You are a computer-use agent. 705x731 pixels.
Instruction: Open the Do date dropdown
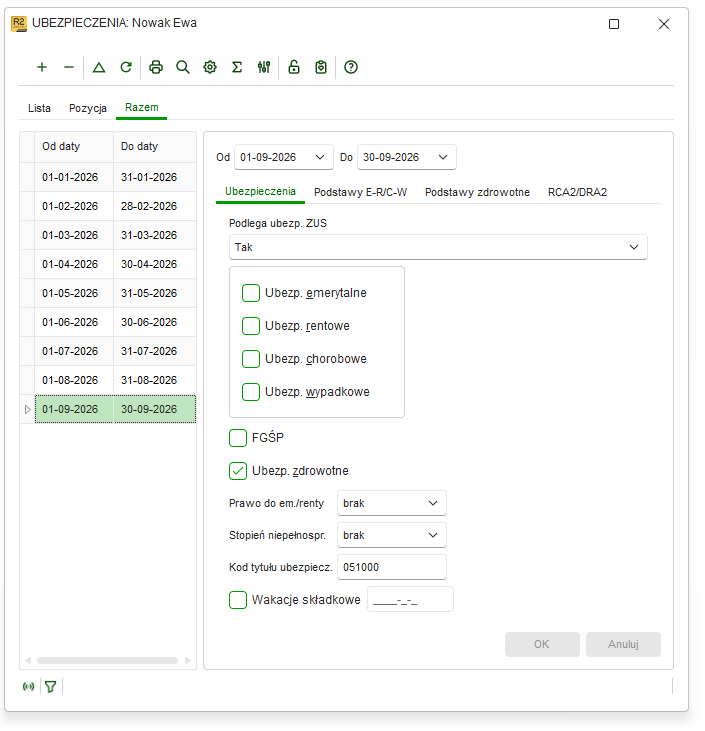[x=443, y=157]
